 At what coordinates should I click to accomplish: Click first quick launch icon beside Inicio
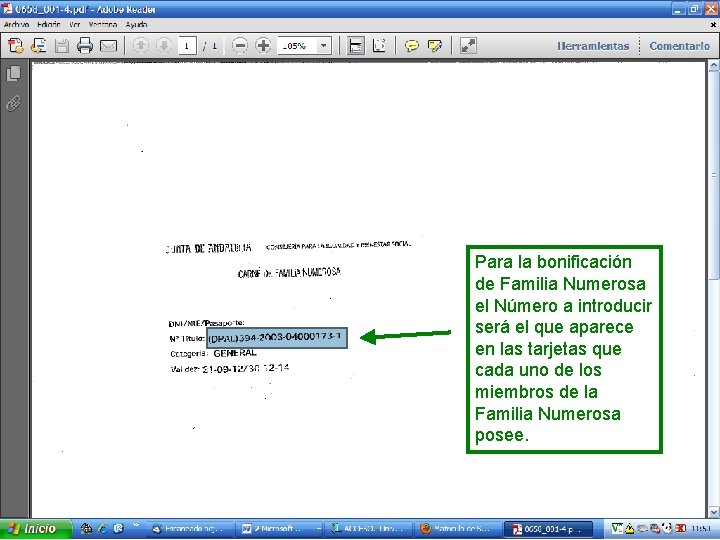pyautogui.click(x=86, y=529)
